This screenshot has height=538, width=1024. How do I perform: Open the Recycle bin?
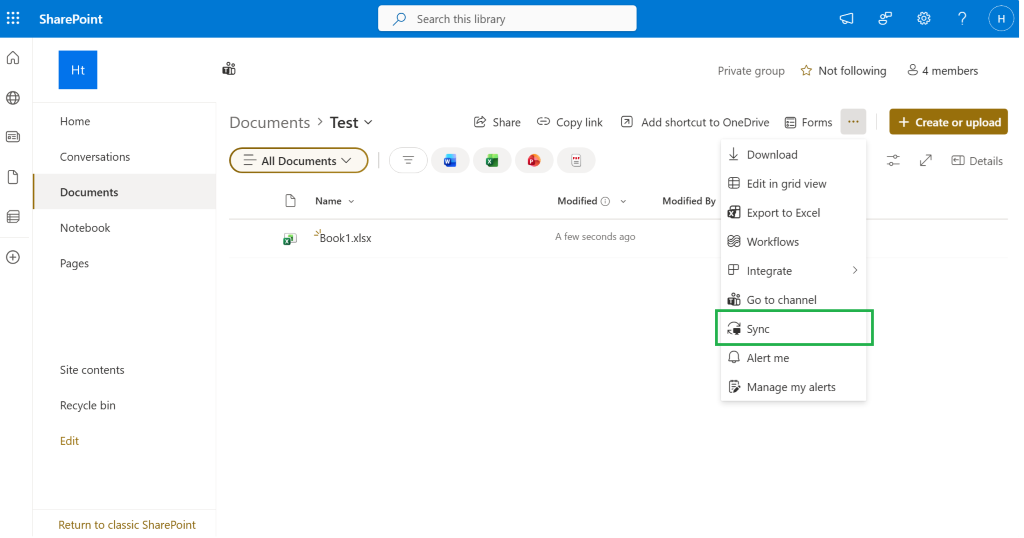[88, 405]
